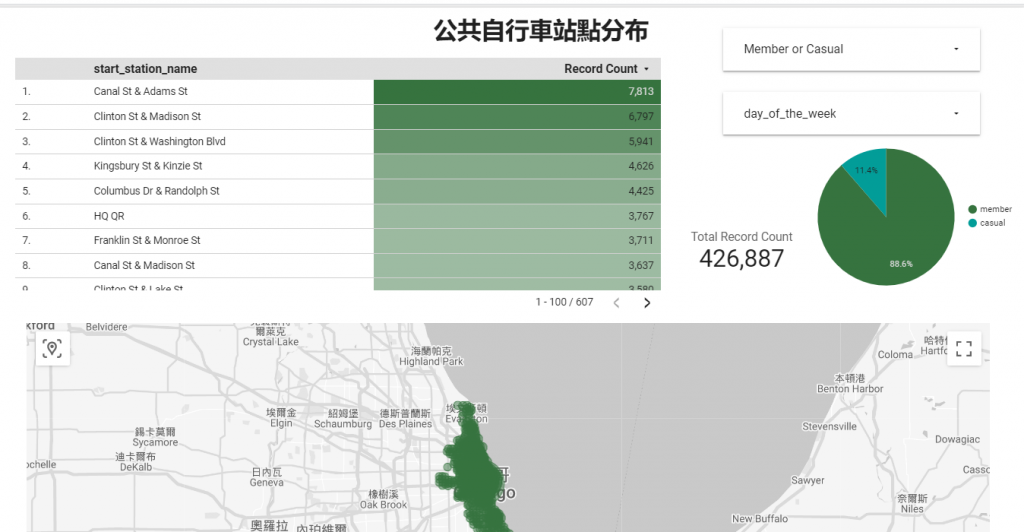Click the casual legend color dot

[x=972, y=223]
